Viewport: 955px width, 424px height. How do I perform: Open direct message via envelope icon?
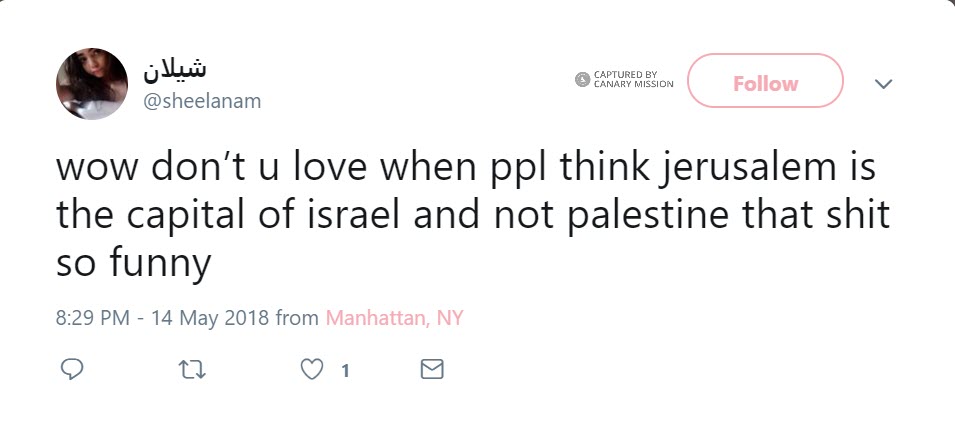tap(432, 370)
